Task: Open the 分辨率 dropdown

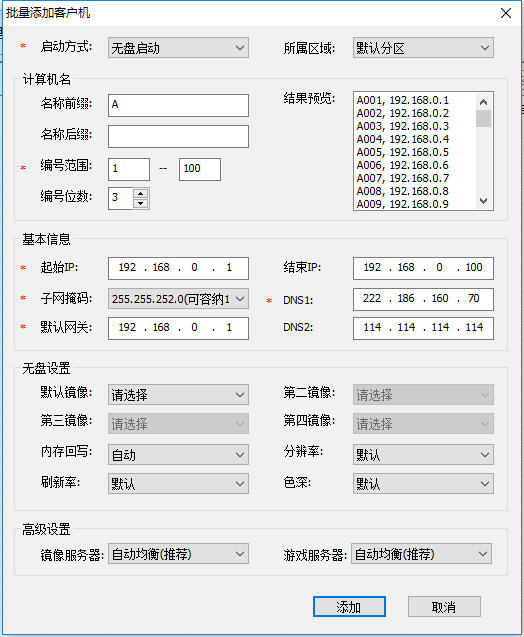Action: click(x=423, y=454)
